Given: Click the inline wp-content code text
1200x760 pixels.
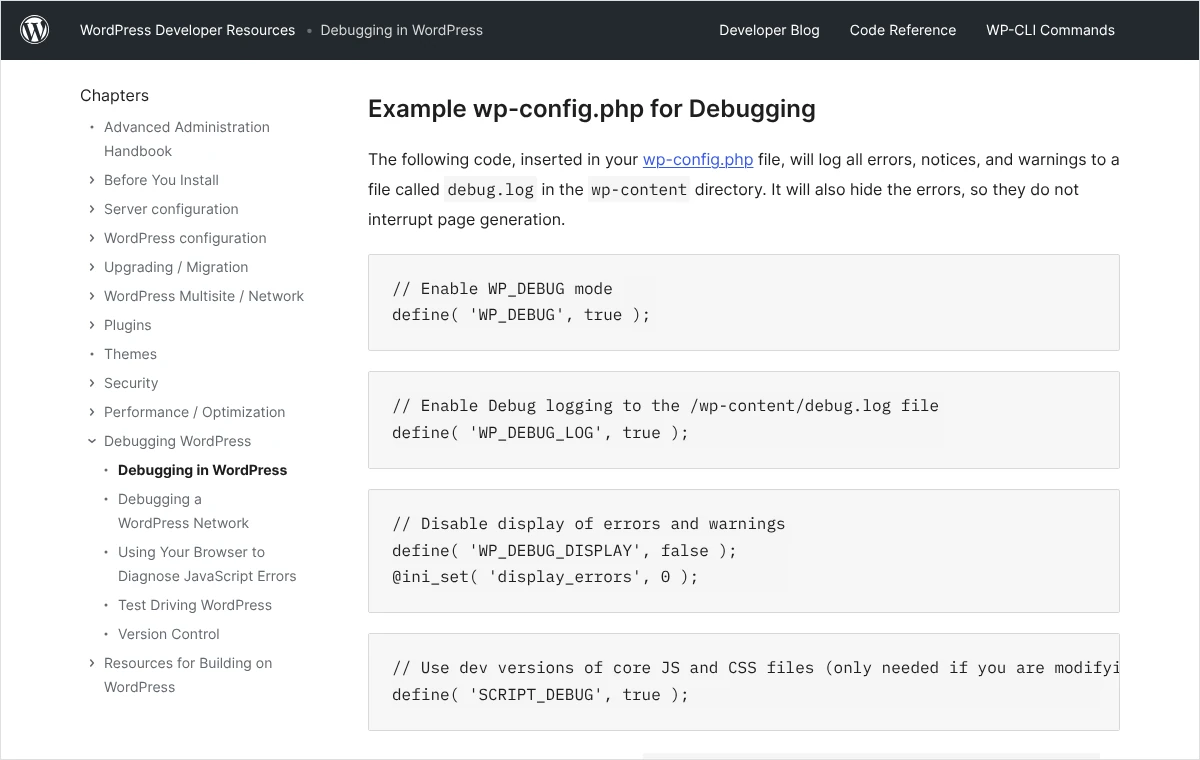Looking at the screenshot, I should [639, 190].
